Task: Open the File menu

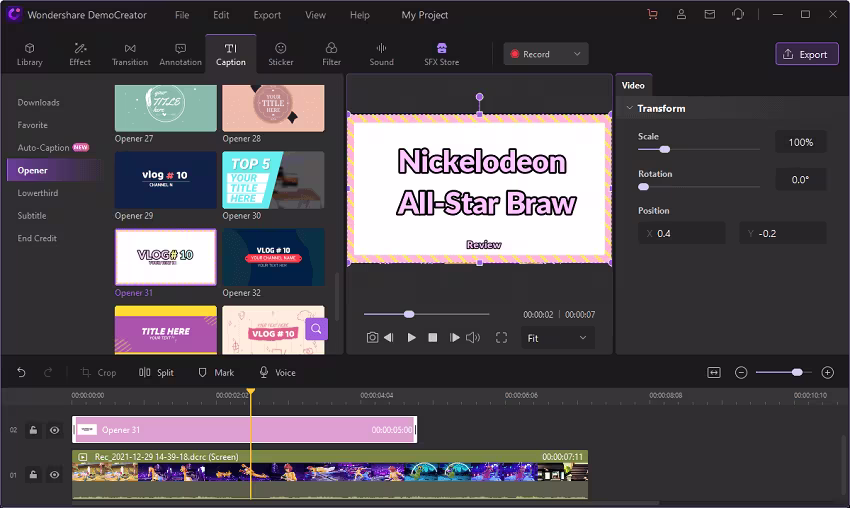Action: coord(182,15)
